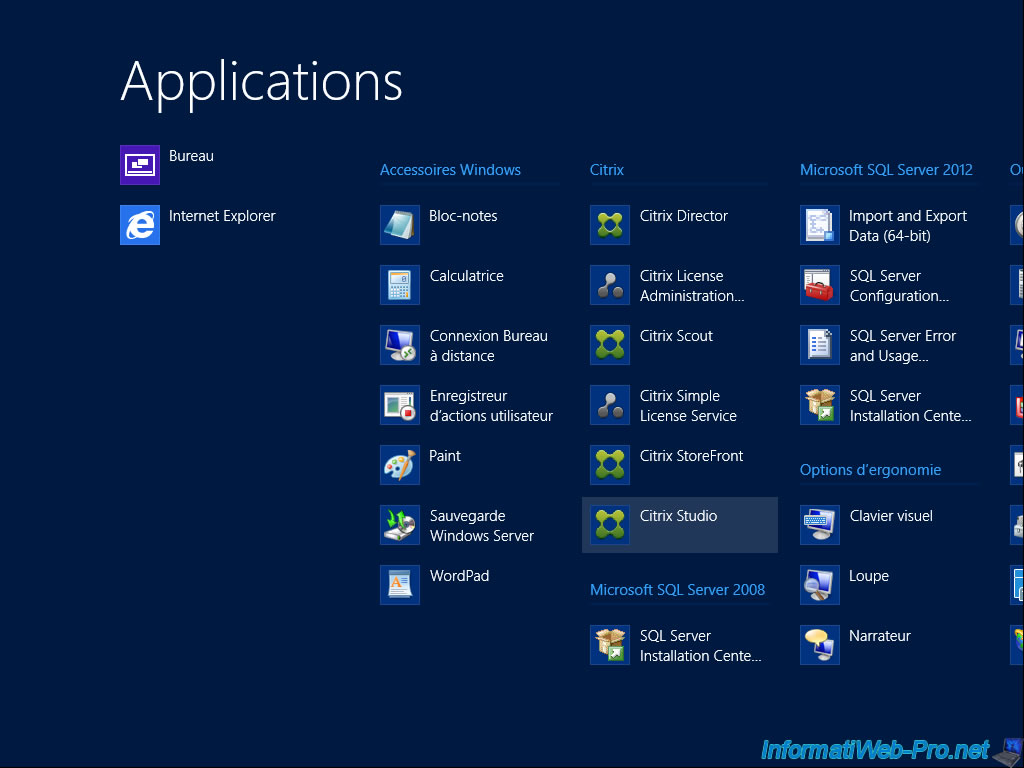
Task: Open the Calculatrice calculator icon
Action: pyautogui.click(x=400, y=285)
